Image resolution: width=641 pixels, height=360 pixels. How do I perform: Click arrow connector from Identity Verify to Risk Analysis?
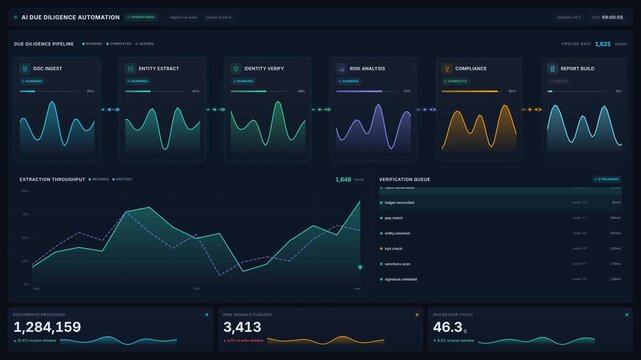(x=321, y=110)
